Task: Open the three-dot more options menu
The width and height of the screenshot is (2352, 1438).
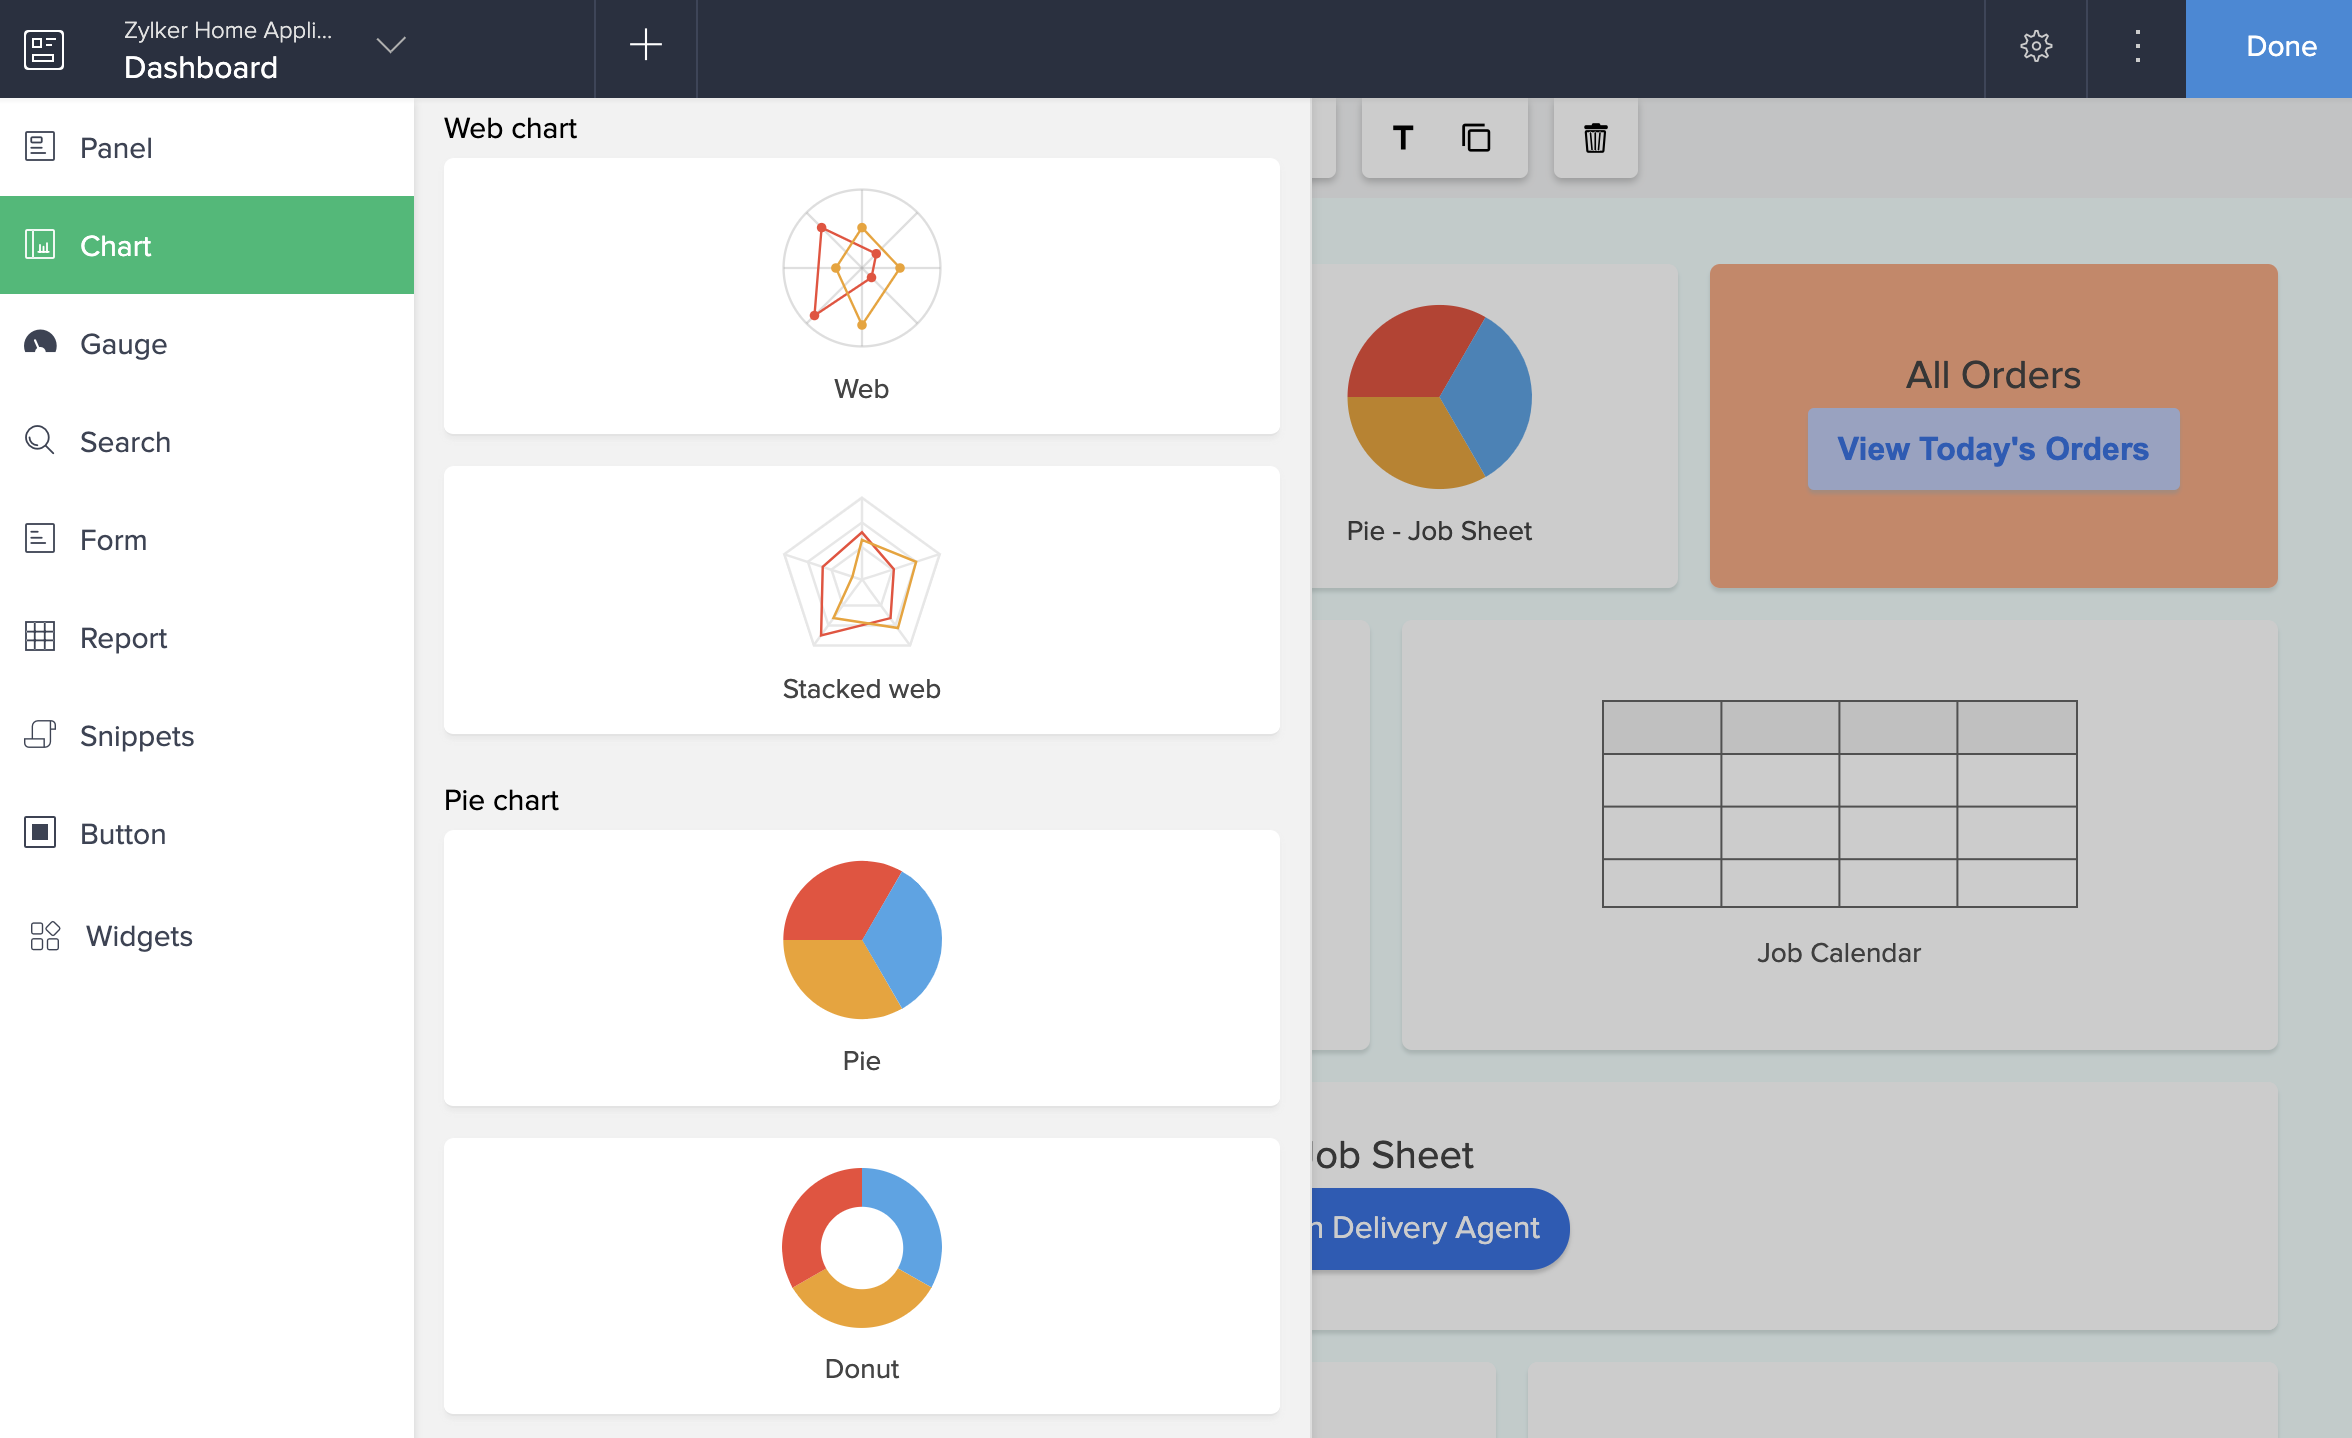Action: coord(2137,46)
